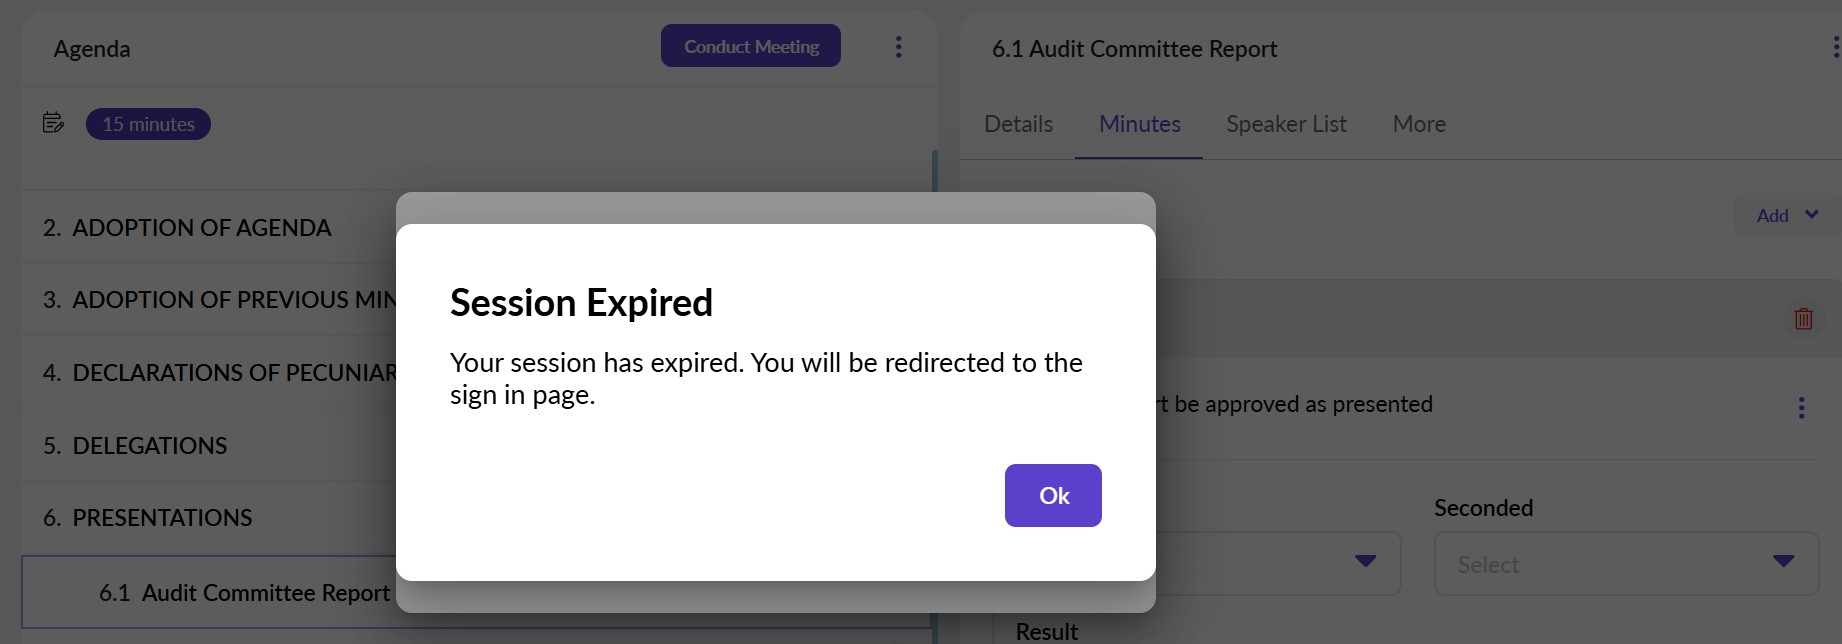This screenshot has width=1842, height=644.
Task: Click the 15 minutes duration badge
Action: point(148,124)
